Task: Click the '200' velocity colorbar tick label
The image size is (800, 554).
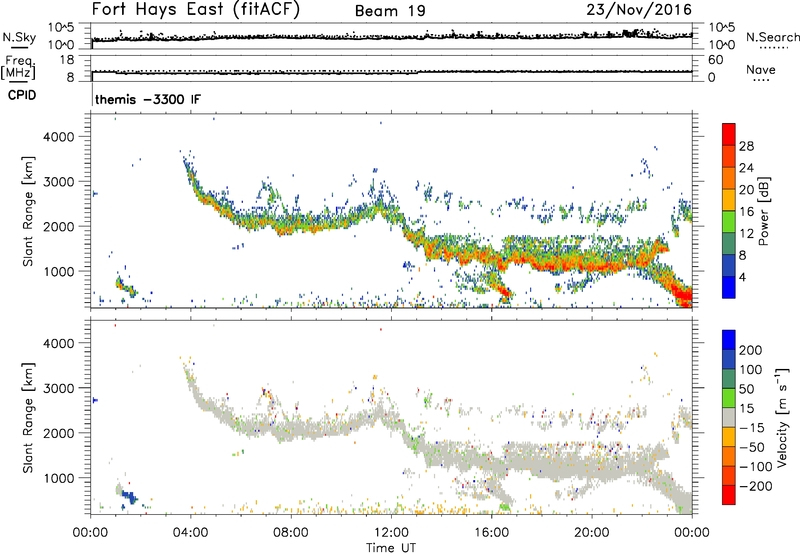Action: click(x=751, y=350)
